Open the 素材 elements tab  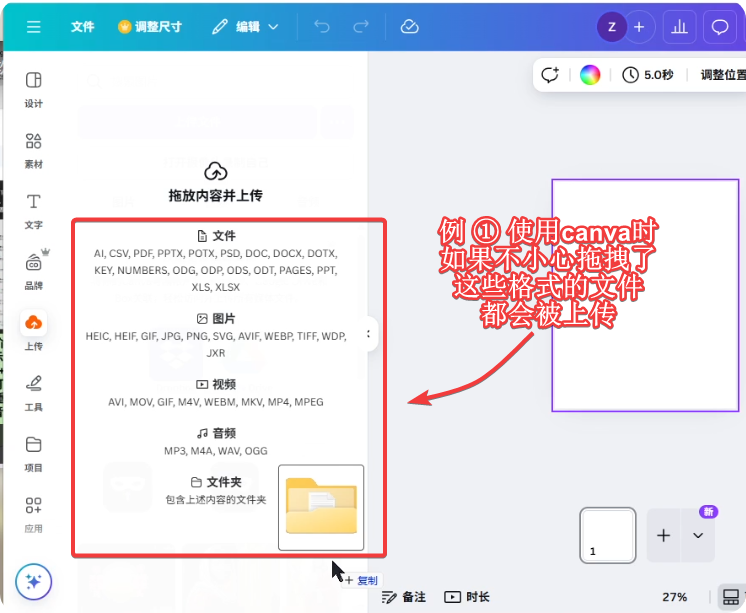34,150
